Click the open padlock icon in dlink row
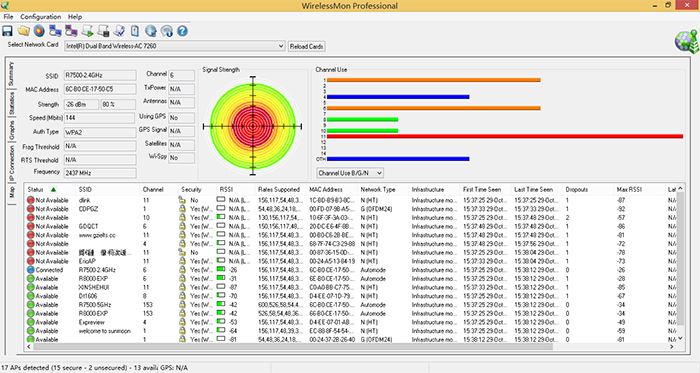This screenshot has width=700, height=373. tap(182, 200)
